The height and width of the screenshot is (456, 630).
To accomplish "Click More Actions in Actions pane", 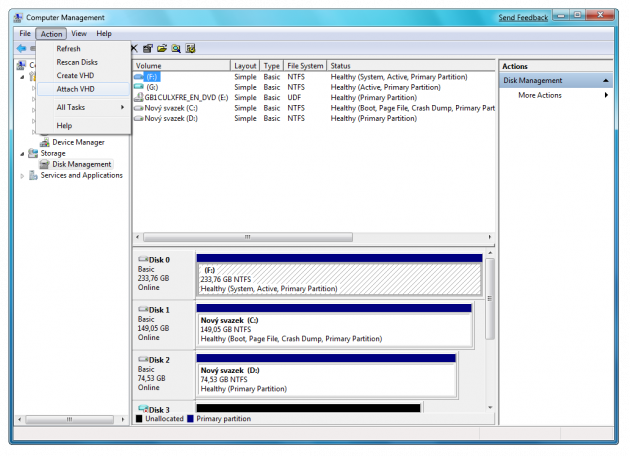I will click(x=540, y=95).
